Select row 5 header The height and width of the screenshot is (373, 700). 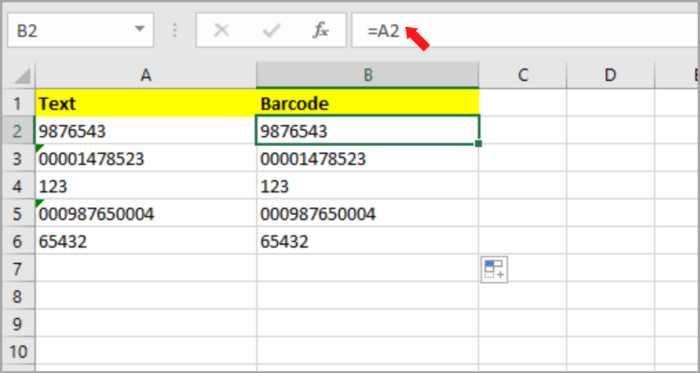coord(18,213)
